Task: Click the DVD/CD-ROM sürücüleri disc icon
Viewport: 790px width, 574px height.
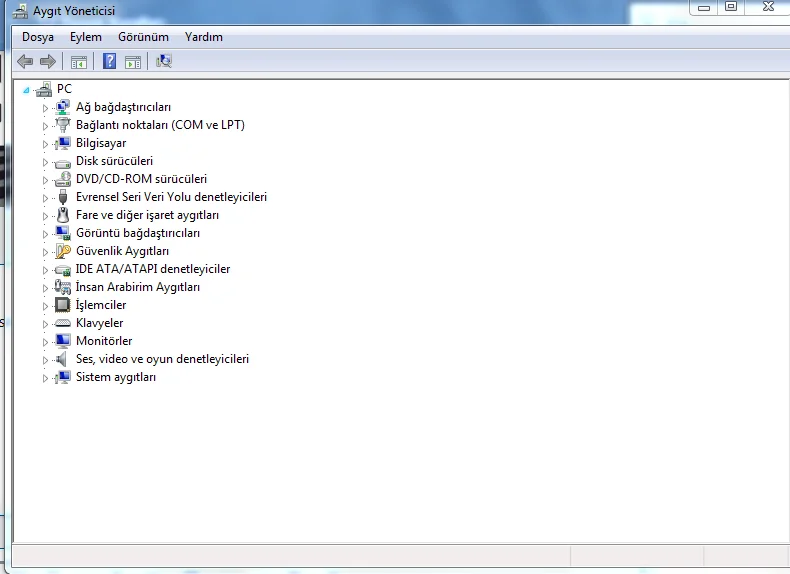Action: pyautogui.click(x=62, y=179)
